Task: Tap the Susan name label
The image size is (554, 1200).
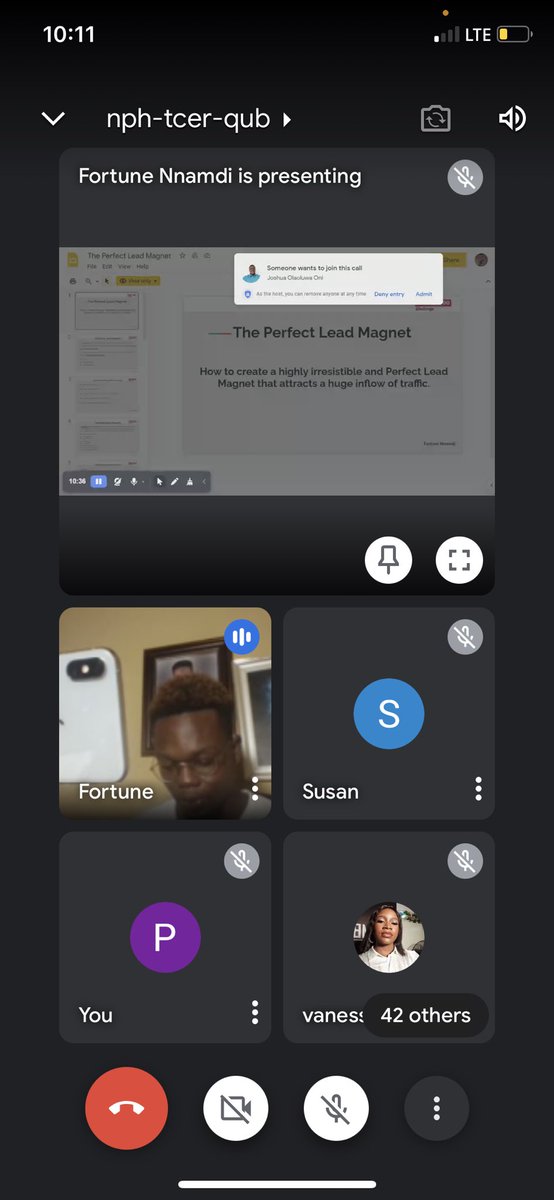Action: coord(330,791)
